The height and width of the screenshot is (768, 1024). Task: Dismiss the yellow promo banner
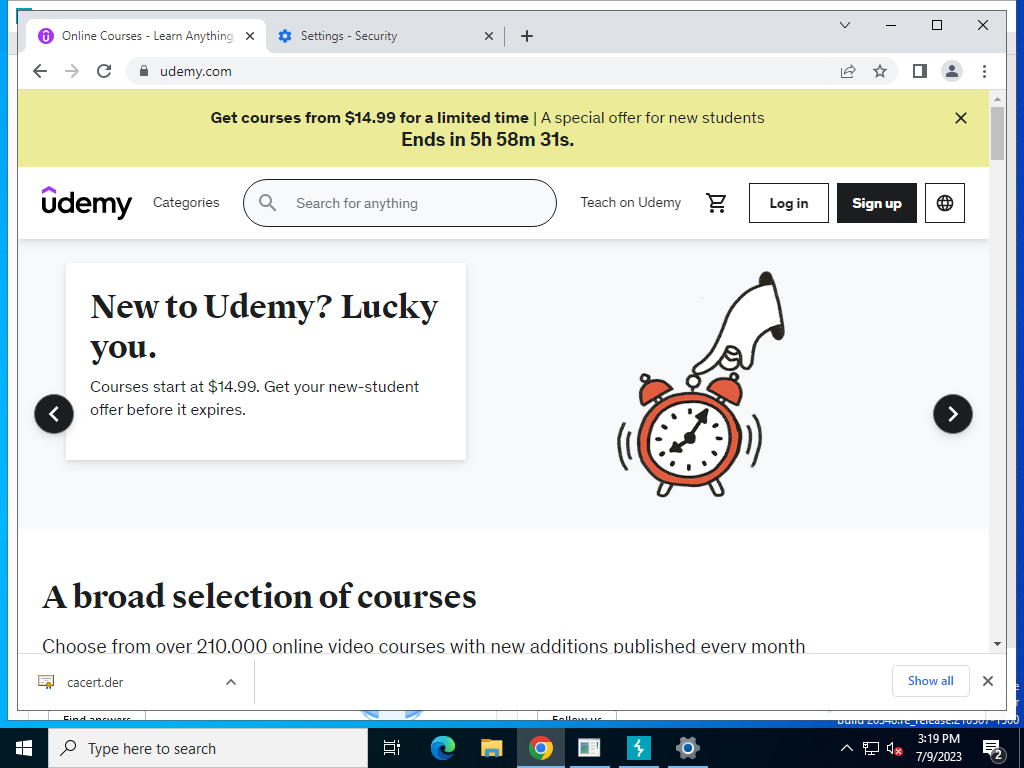pos(960,118)
